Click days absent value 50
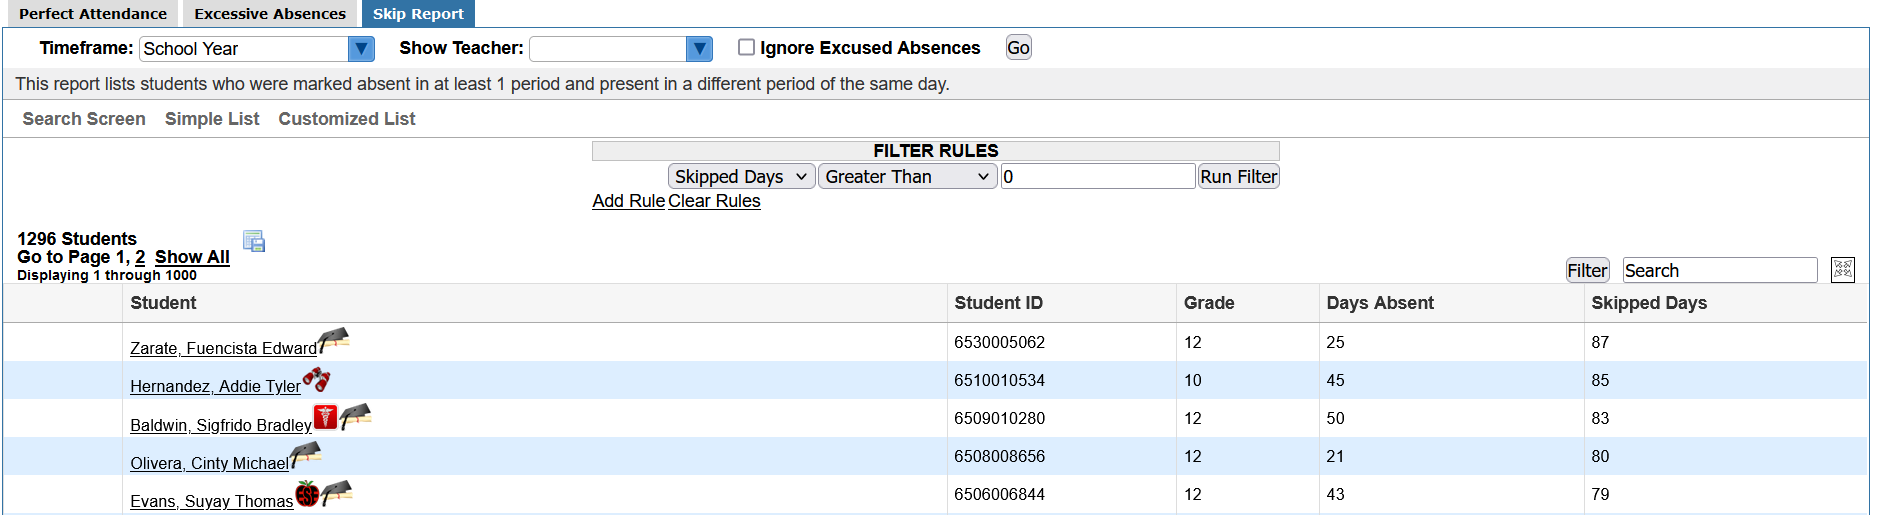Screen dimensions: 1882x515 1335,418
